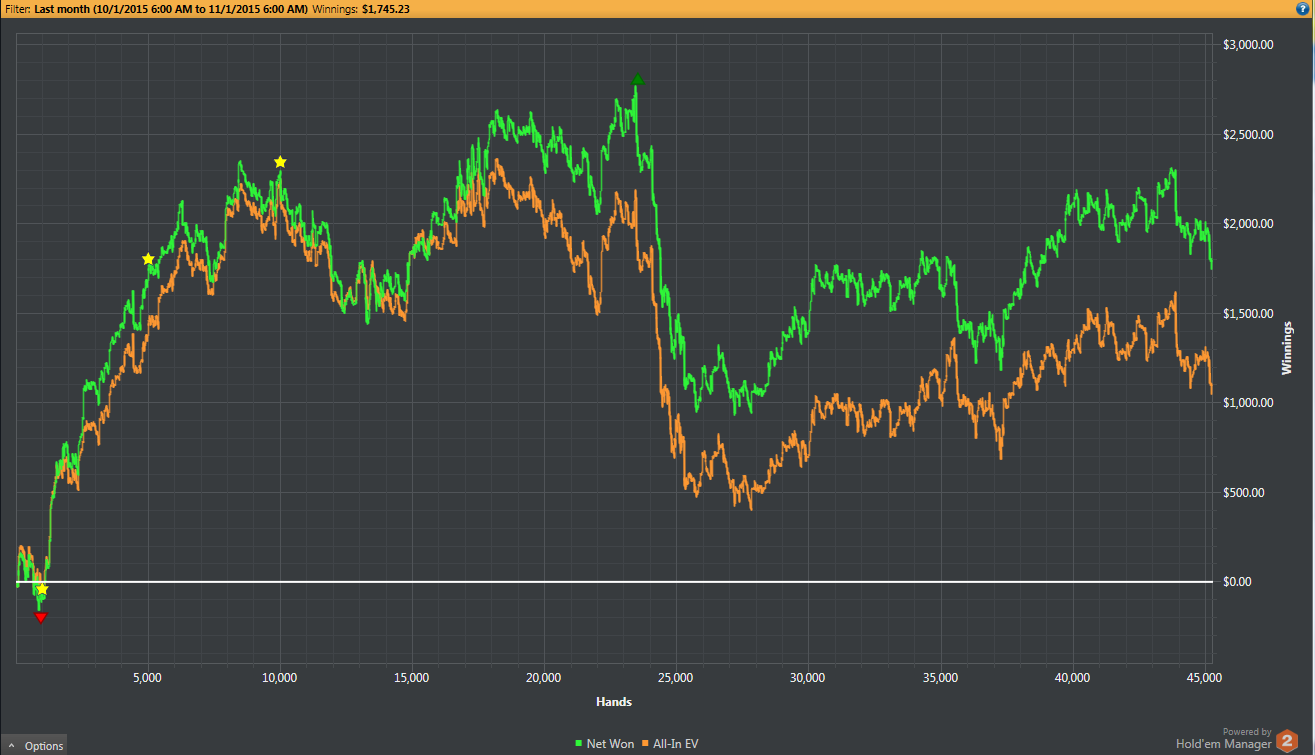Click the green upward triangle peak marker
Viewport: 1315px width, 755px height.
click(638, 80)
